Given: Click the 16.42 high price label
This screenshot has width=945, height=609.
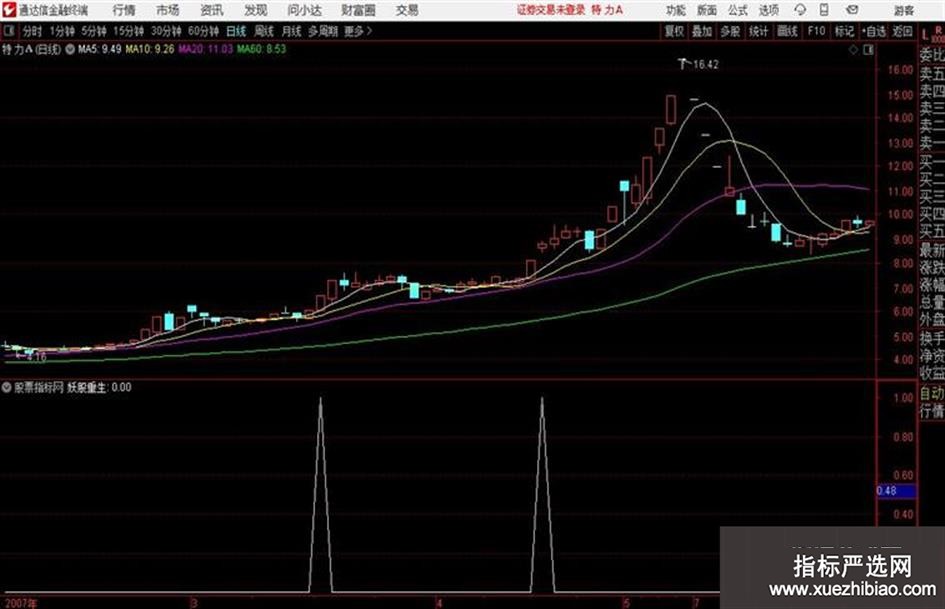Looking at the screenshot, I should click(706, 65).
